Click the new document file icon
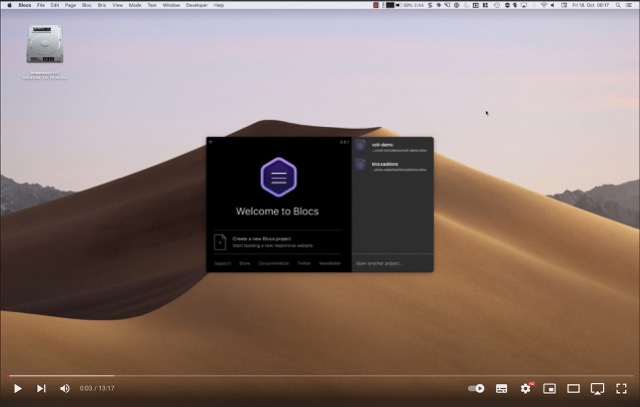 click(x=220, y=242)
